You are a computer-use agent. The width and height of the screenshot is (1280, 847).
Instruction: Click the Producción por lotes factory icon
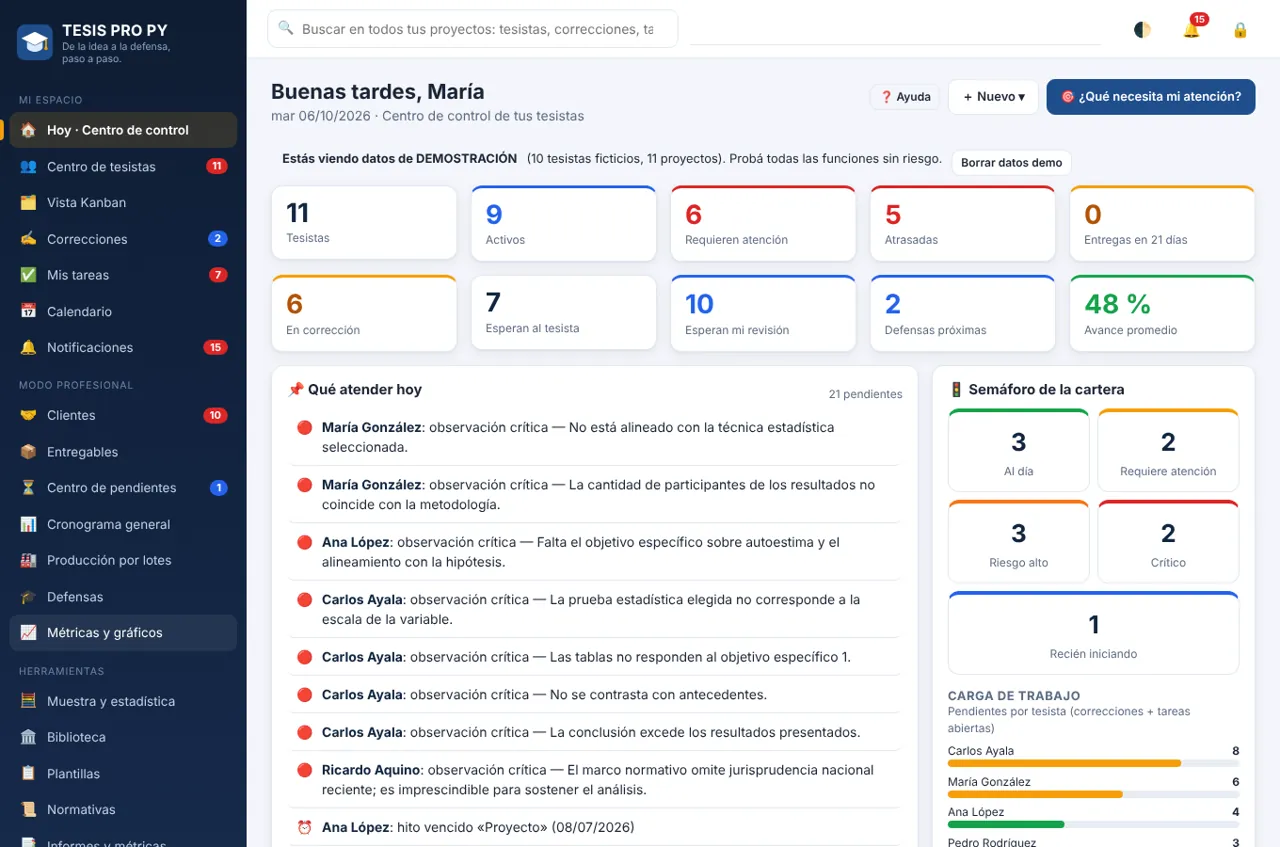coord(28,561)
